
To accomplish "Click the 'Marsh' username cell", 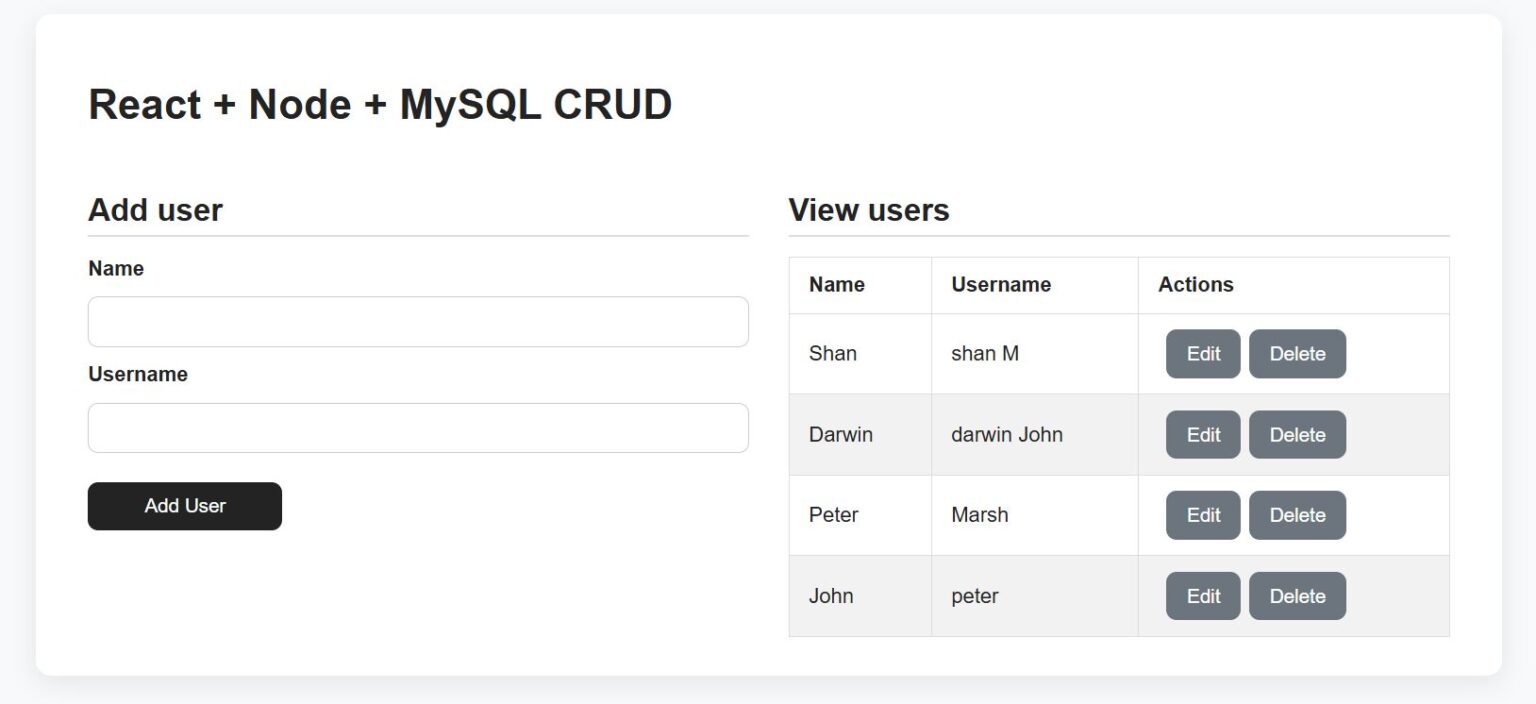I will tap(980, 515).
